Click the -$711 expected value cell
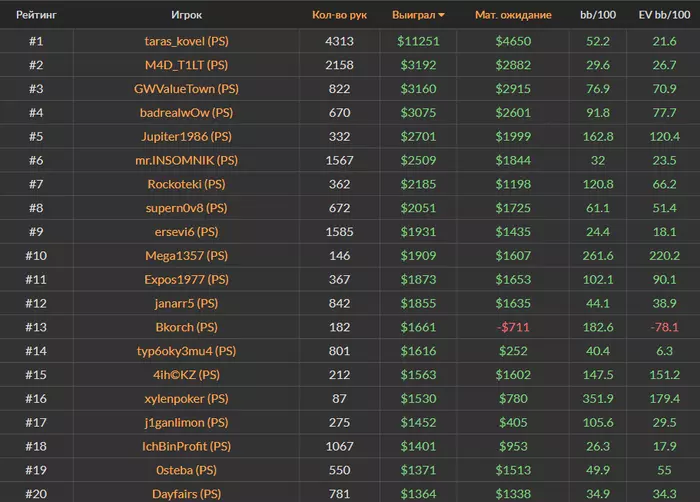Screen dimensions: 700x502 pos(513,327)
